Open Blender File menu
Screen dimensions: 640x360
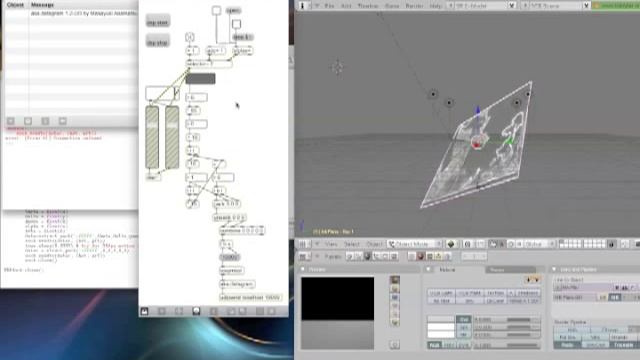pyautogui.click(x=329, y=6)
